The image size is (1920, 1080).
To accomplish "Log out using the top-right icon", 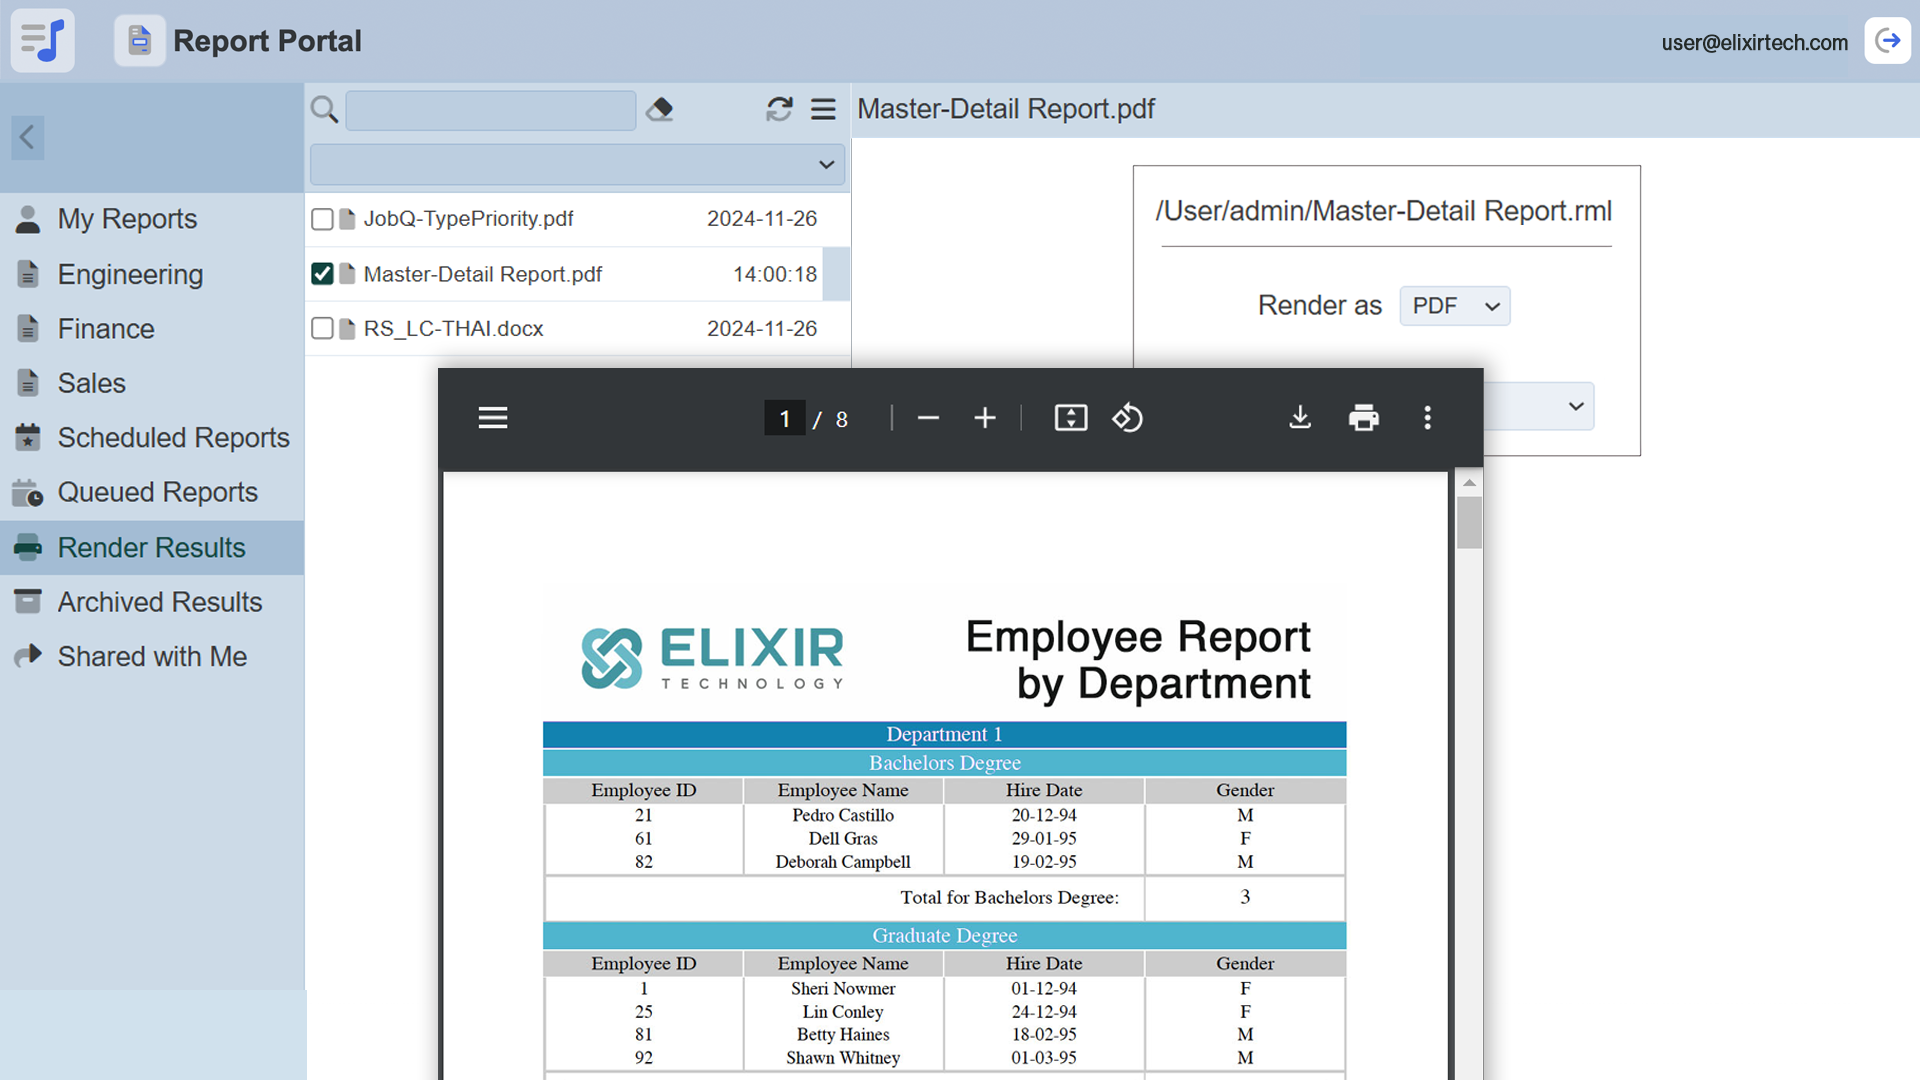I will pyautogui.click(x=1887, y=41).
